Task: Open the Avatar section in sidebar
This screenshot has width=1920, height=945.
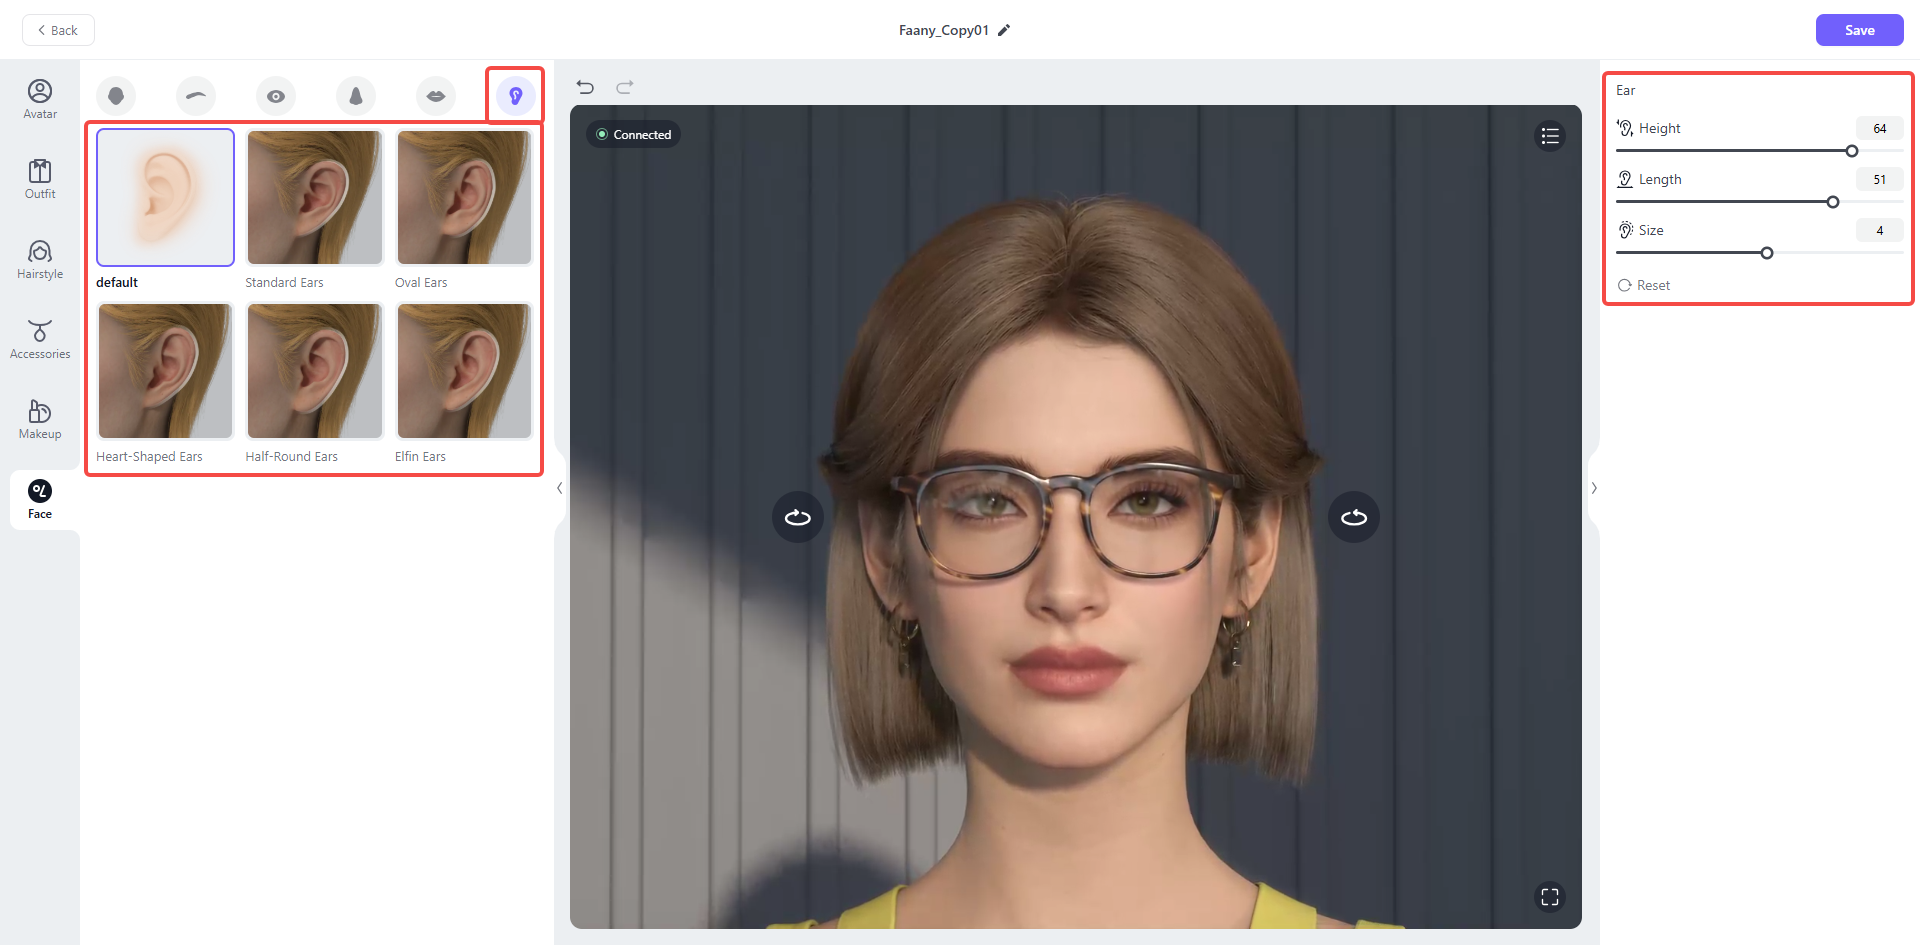Action: (x=40, y=100)
